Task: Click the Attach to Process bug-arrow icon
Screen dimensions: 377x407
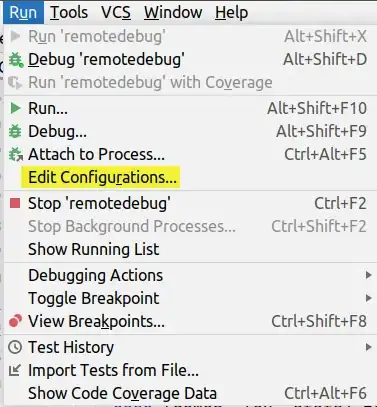Action: [16, 154]
